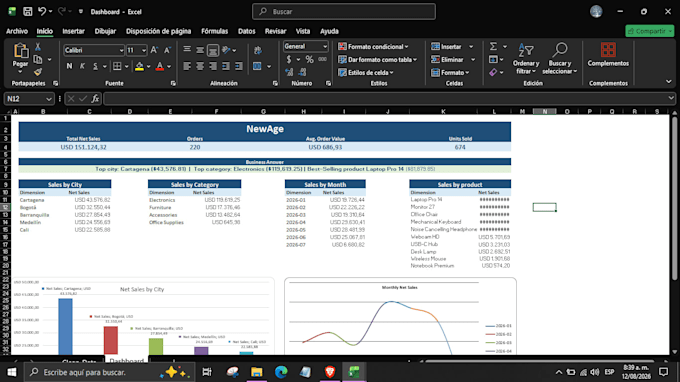Switch to the Insertar ribbon tab
680x382 pixels.
pos(73,31)
